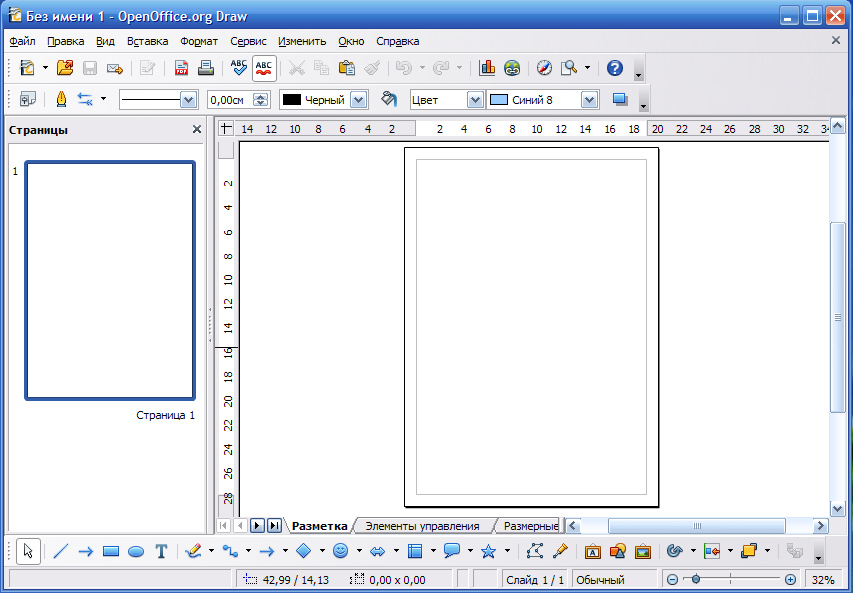Select the Страница 1 thumbnail
Image resolution: width=853 pixels, height=593 pixels.
click(x=110, y=281)
